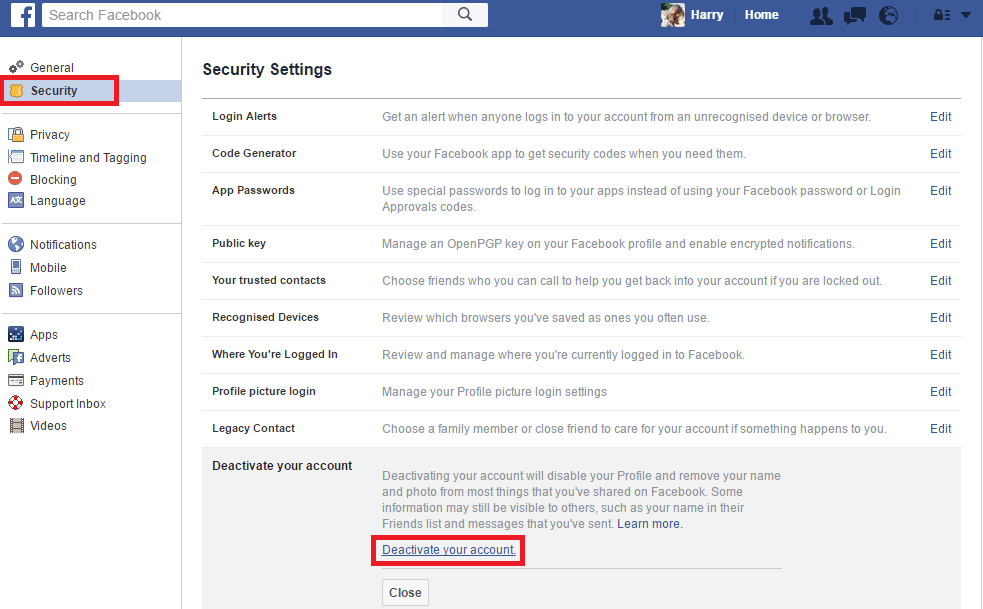
Task: Check notifications via the globe icon
Action: (x=888, y=15)
